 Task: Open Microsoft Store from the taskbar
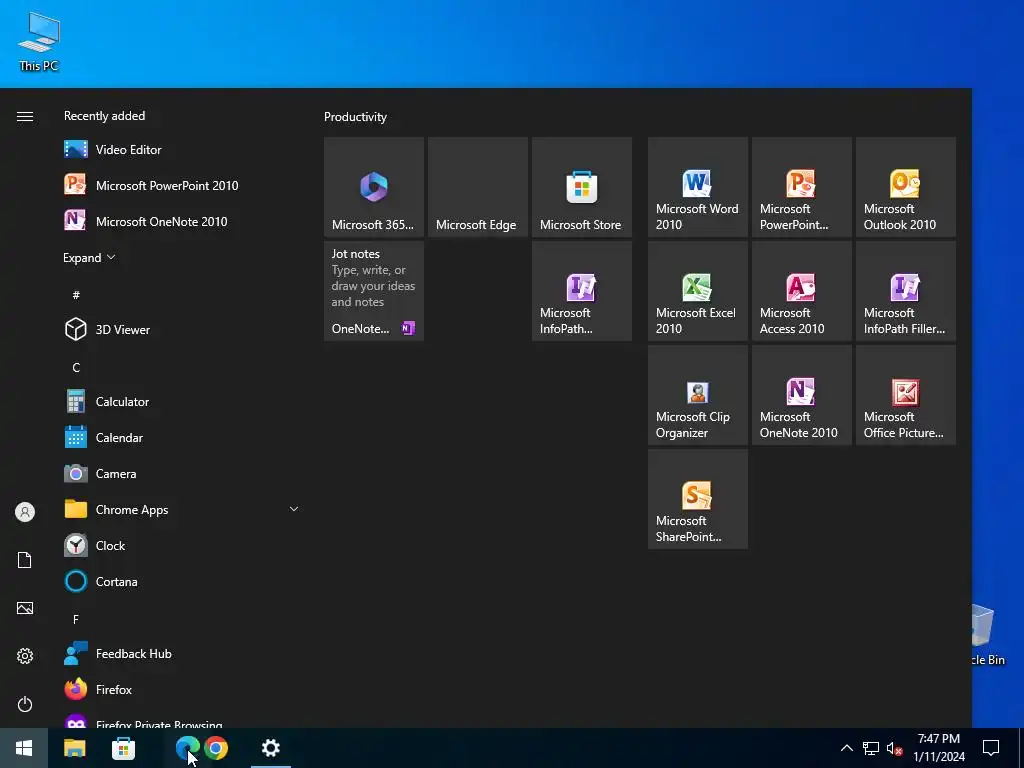click(123, 748)
